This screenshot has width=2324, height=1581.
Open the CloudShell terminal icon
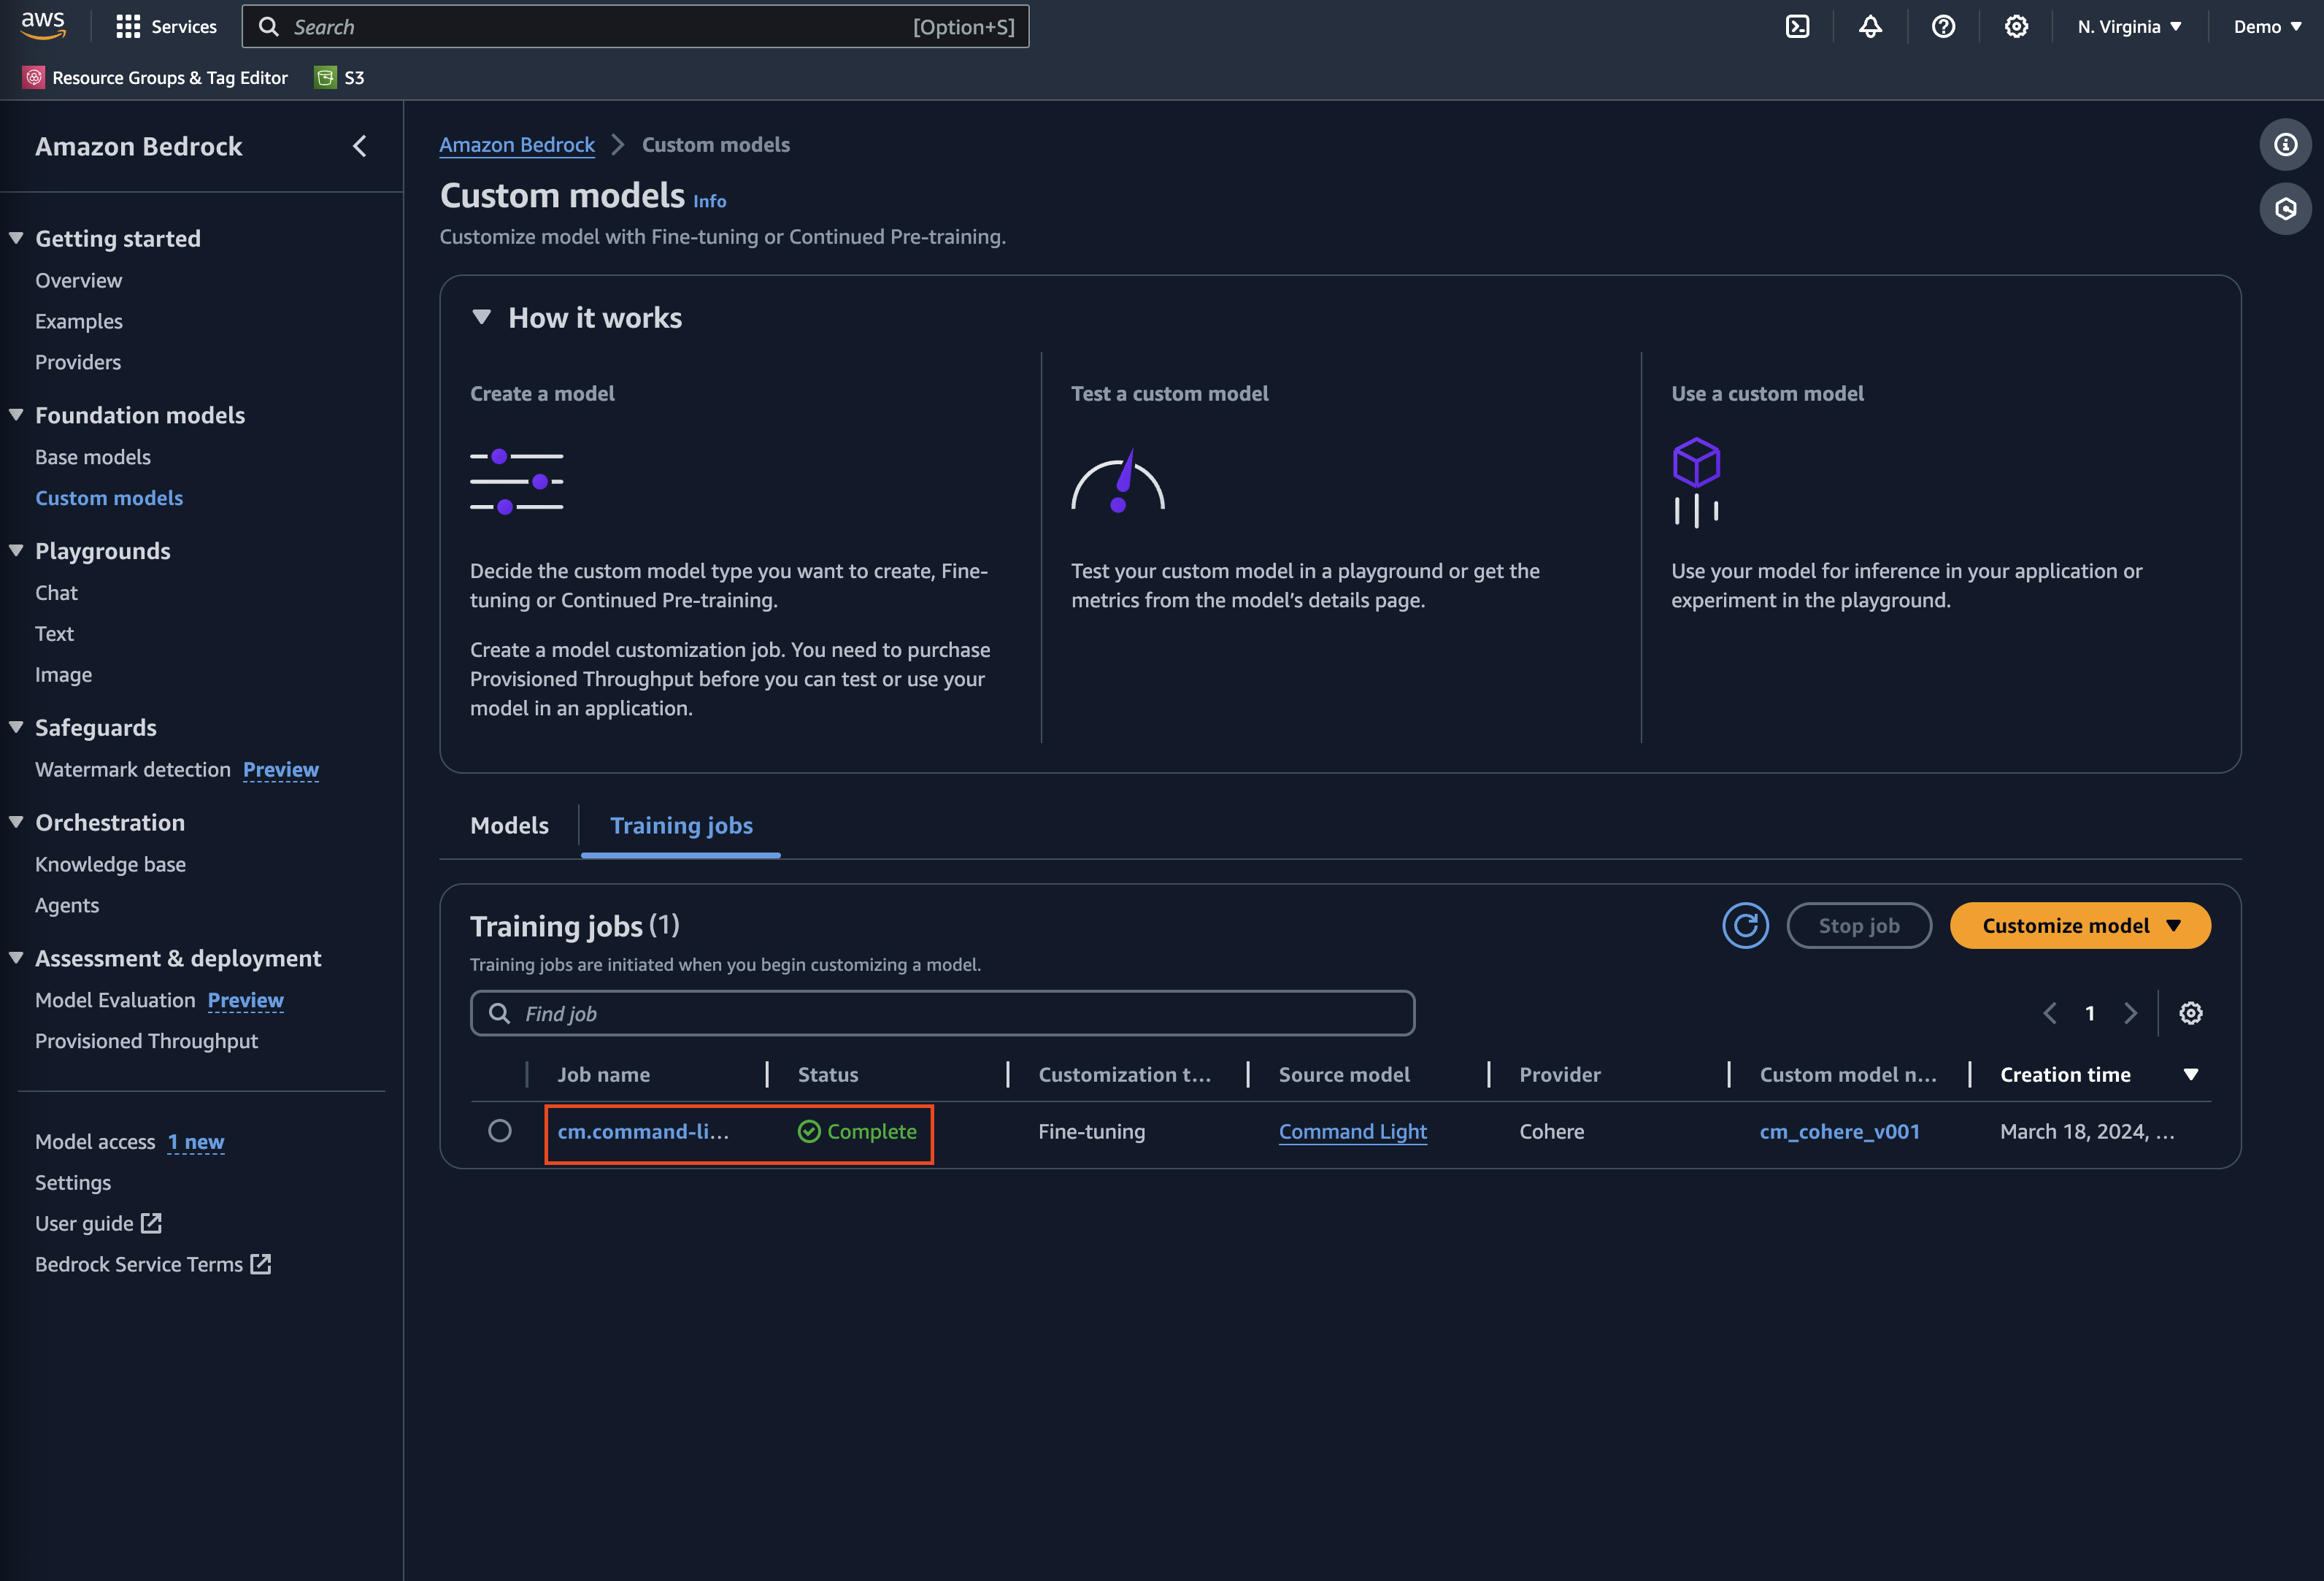click(x=1797, y=26)
